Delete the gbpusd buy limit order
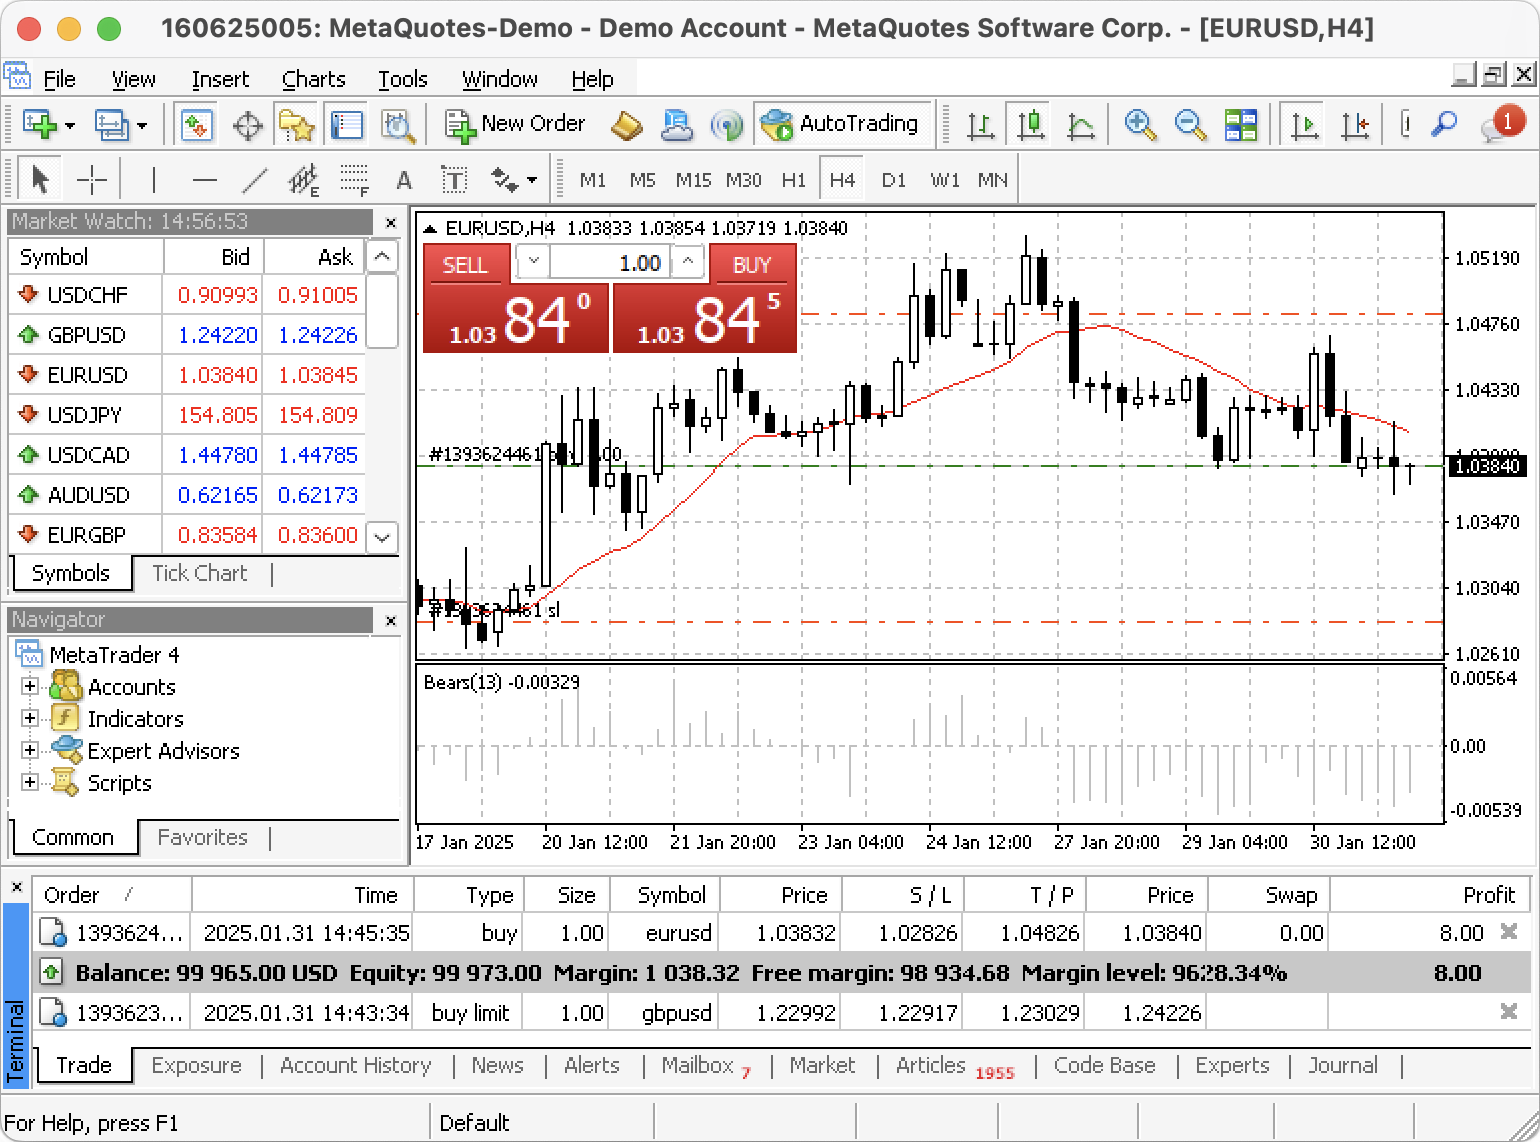 [x=1509, y=1012]
